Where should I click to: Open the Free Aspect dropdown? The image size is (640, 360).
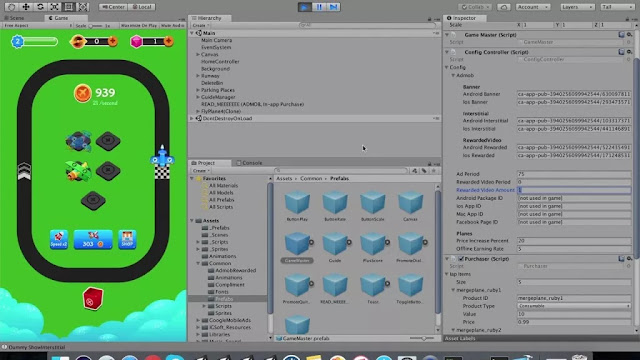tap(38, 25)
